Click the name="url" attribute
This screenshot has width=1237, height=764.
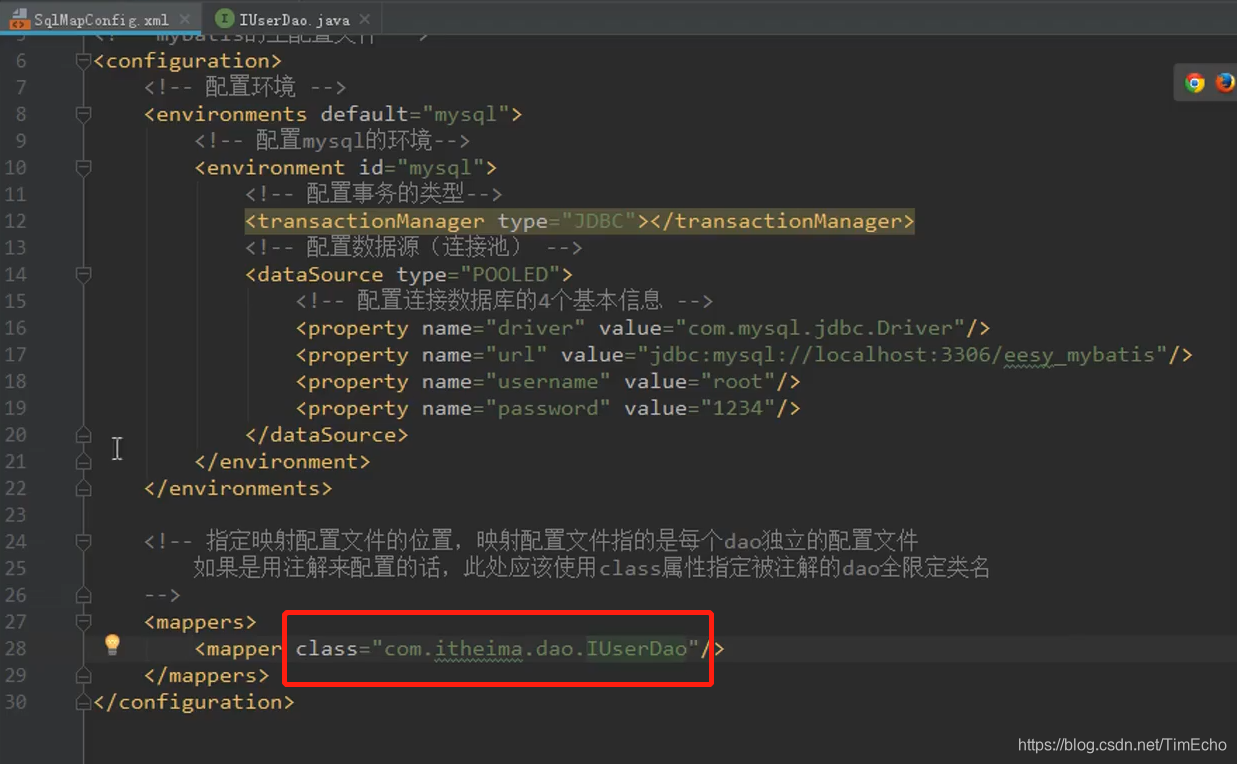485,355
